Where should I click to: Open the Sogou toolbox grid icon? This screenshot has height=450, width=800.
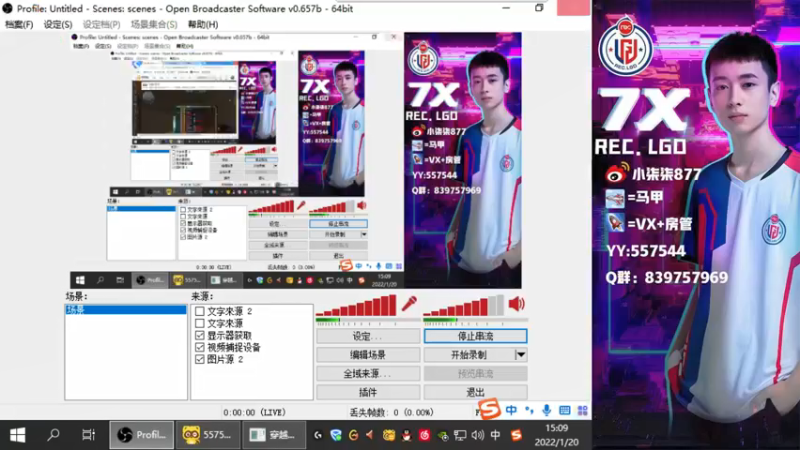pyautogui.click(x=582, y=410)
